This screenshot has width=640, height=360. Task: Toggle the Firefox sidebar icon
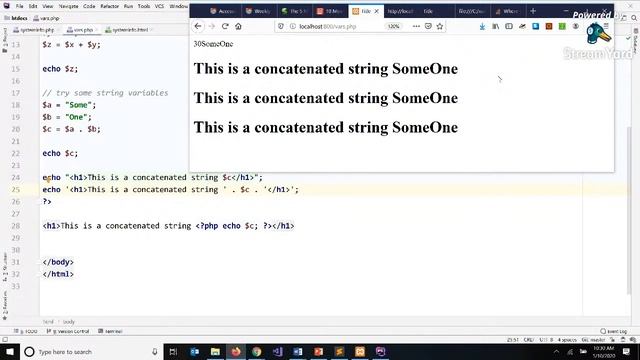[x=509, y=26]
